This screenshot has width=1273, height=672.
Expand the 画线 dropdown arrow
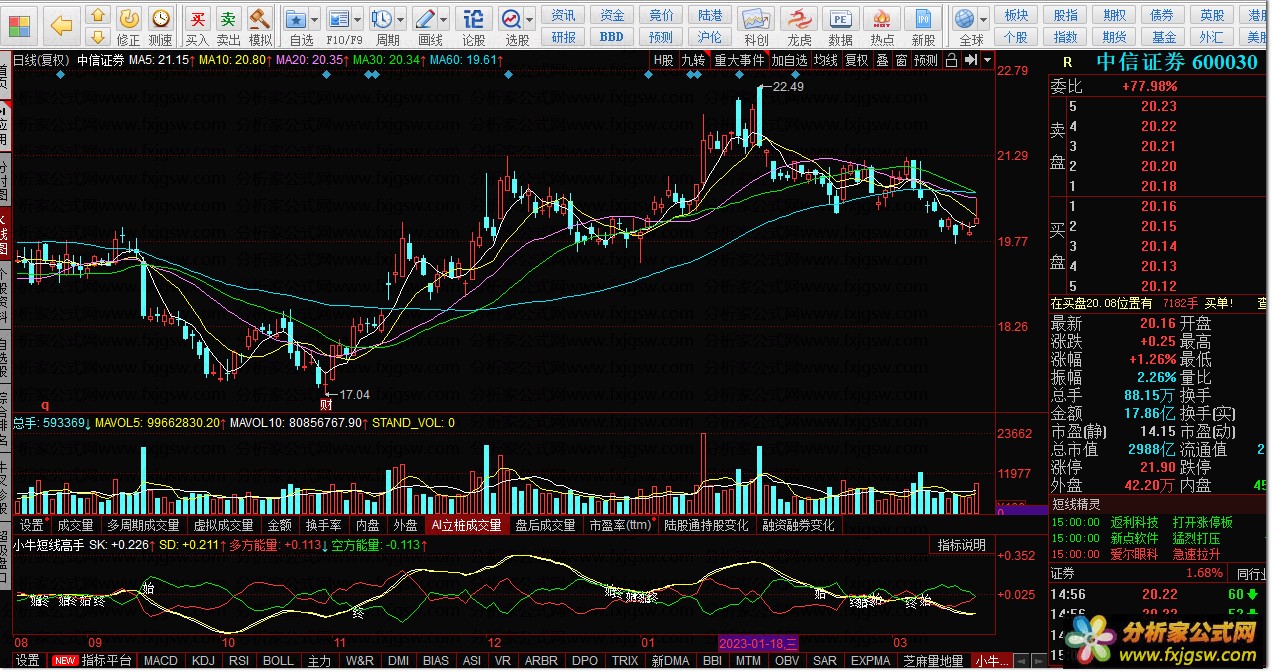(x=444, y=20)
